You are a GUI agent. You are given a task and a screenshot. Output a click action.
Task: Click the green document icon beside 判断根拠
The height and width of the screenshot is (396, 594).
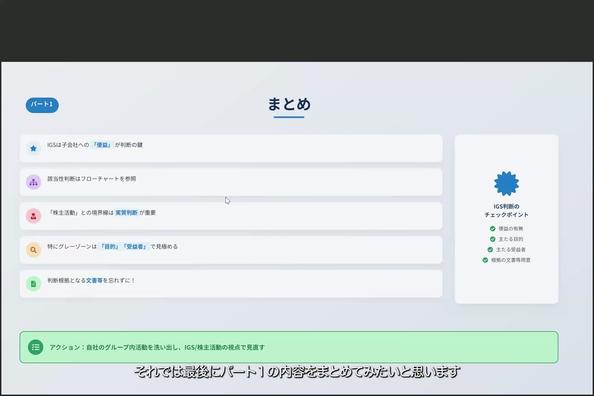(33, 284)
